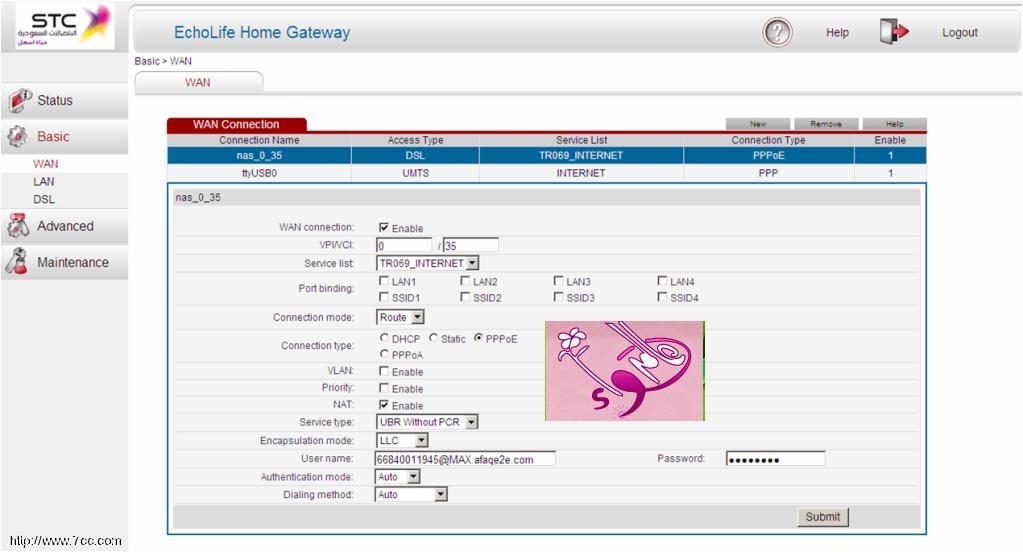The image size is (1023, 552).
Task: Select the WAN submenu item
Action: (46, 164)
